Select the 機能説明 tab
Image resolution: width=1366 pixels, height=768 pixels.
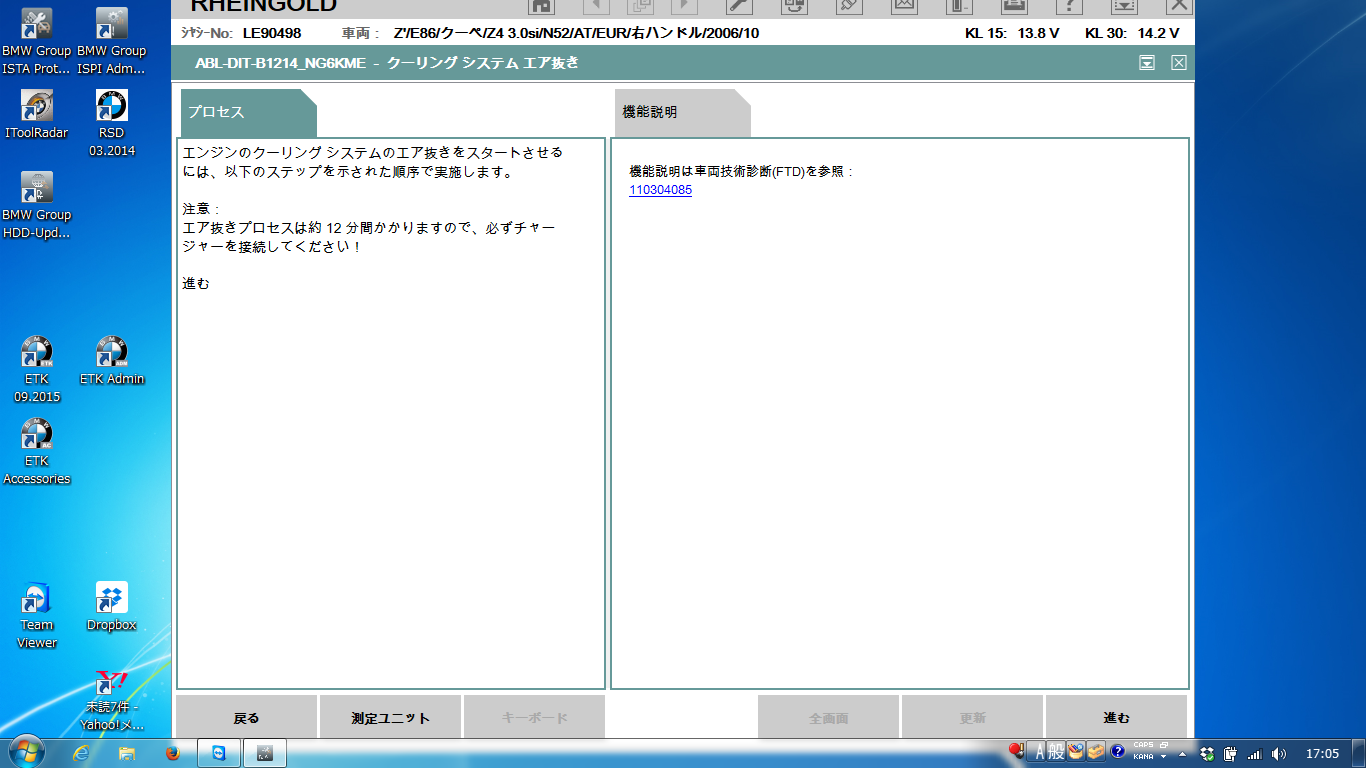click(x=680, y=112)
